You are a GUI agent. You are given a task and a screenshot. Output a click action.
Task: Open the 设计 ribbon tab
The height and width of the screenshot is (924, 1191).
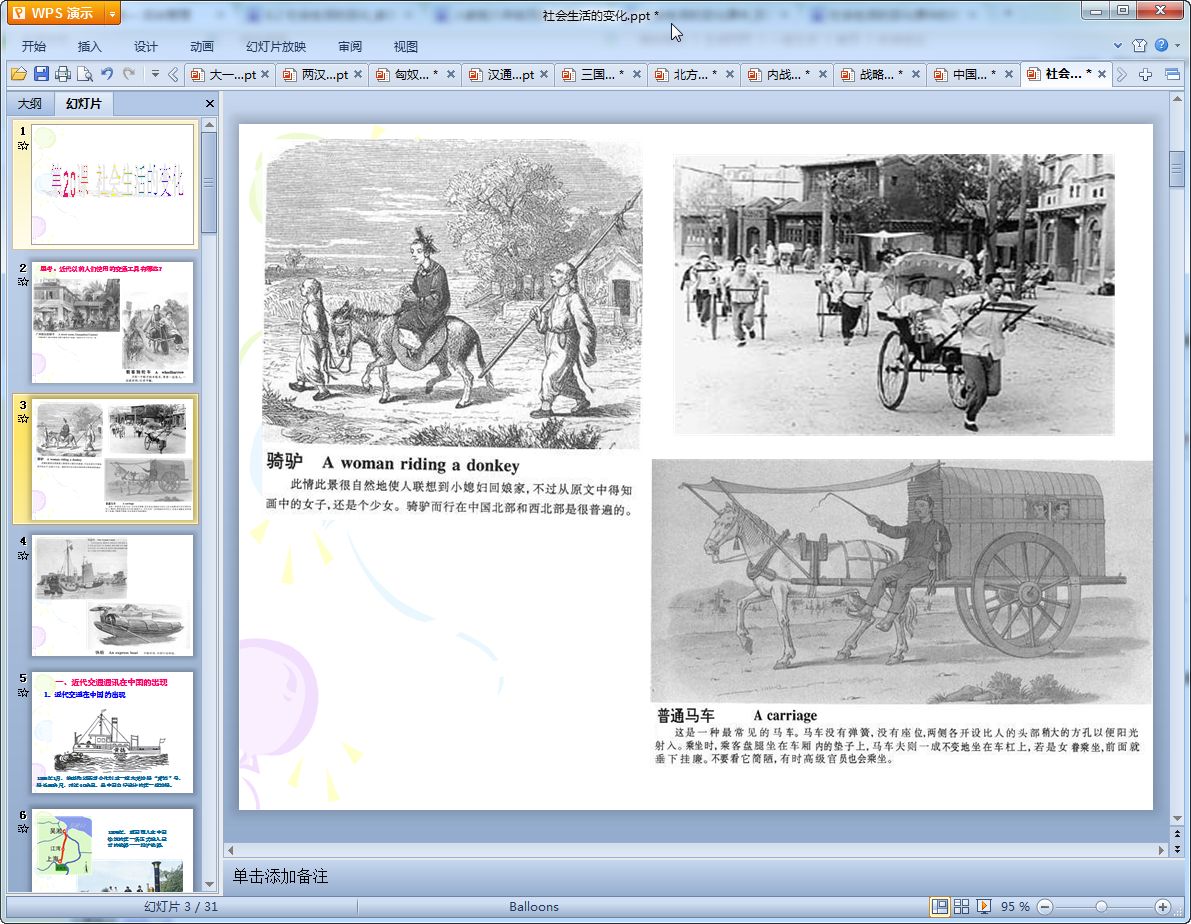(146, 46)
